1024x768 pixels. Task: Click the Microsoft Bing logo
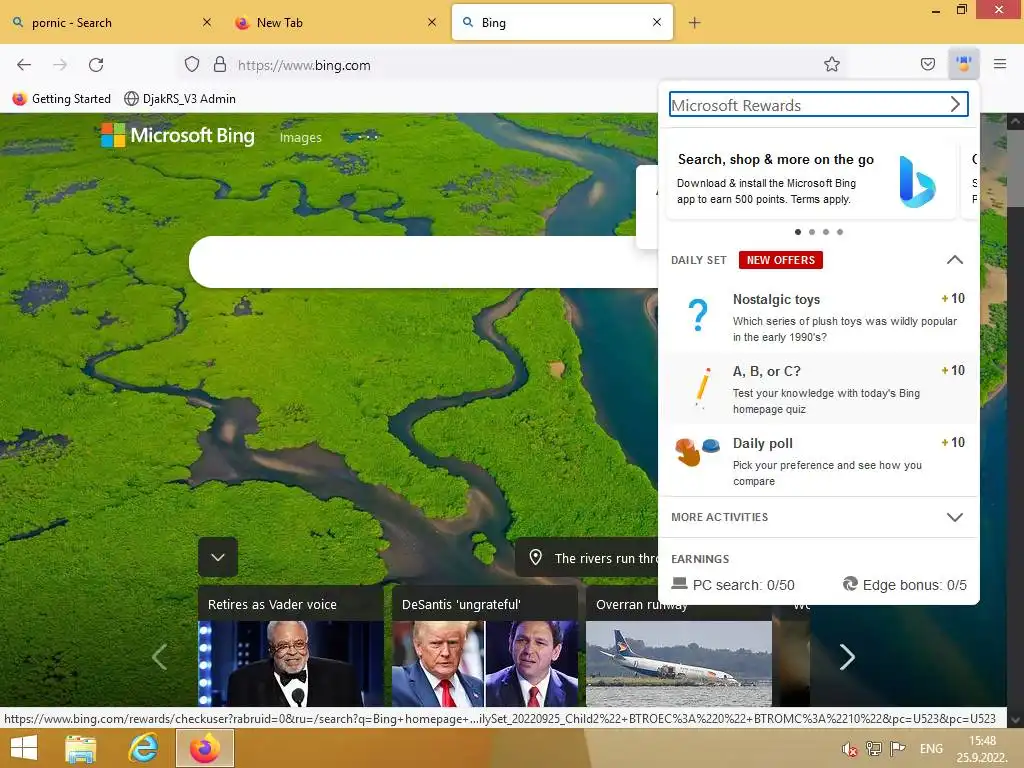[178, 135]
